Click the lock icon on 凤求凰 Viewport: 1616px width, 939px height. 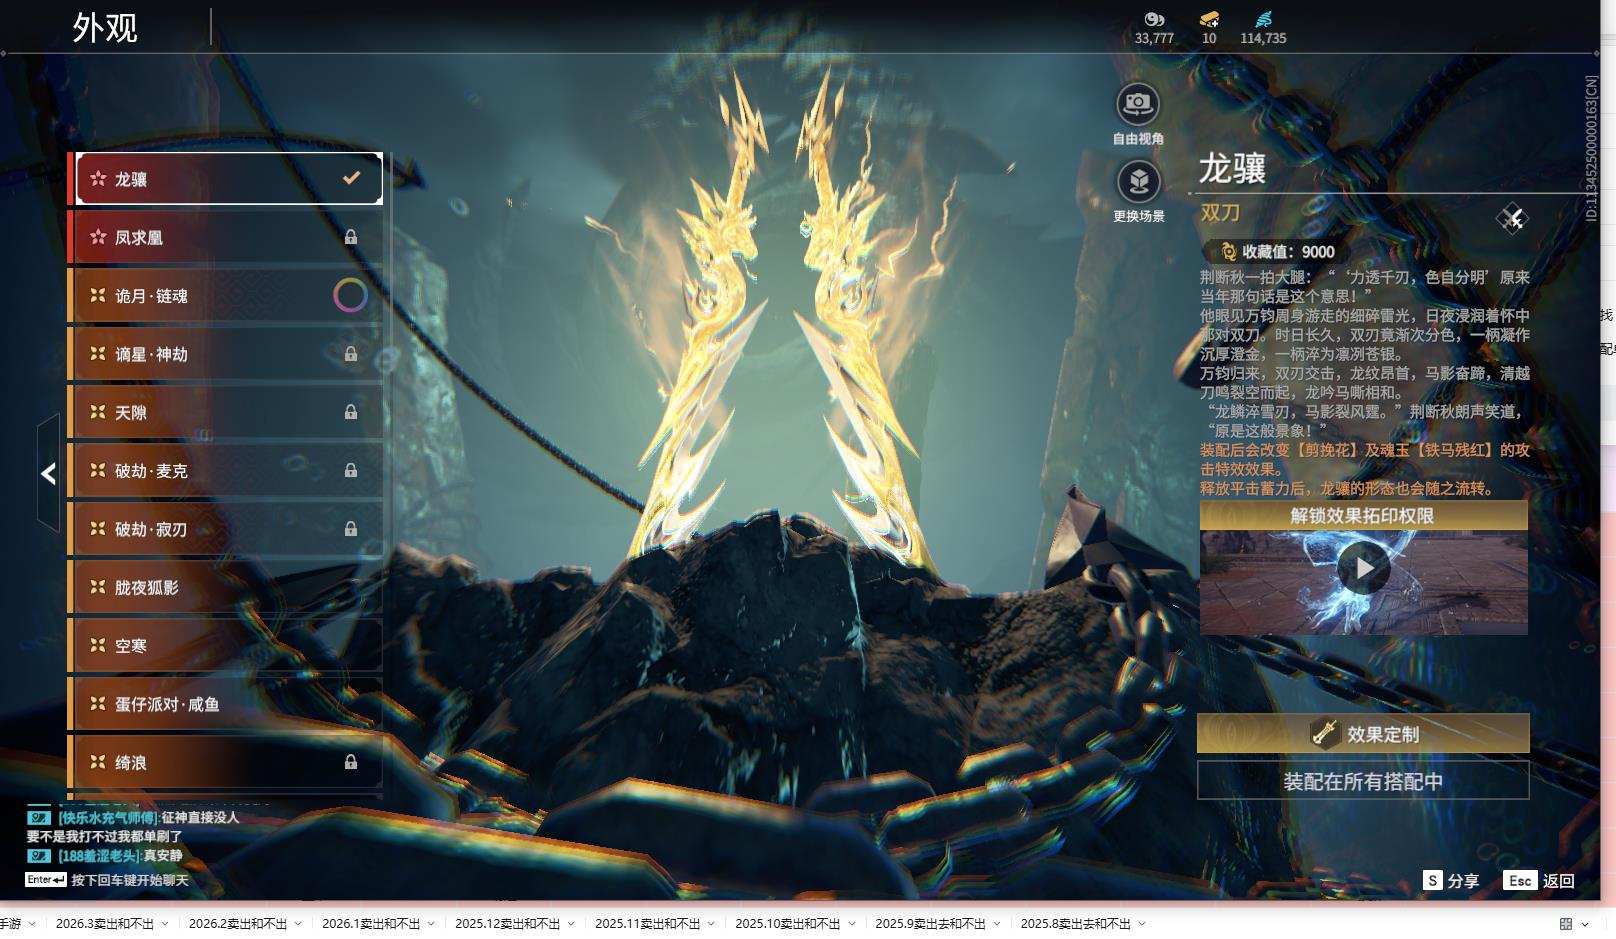[351, 237]
